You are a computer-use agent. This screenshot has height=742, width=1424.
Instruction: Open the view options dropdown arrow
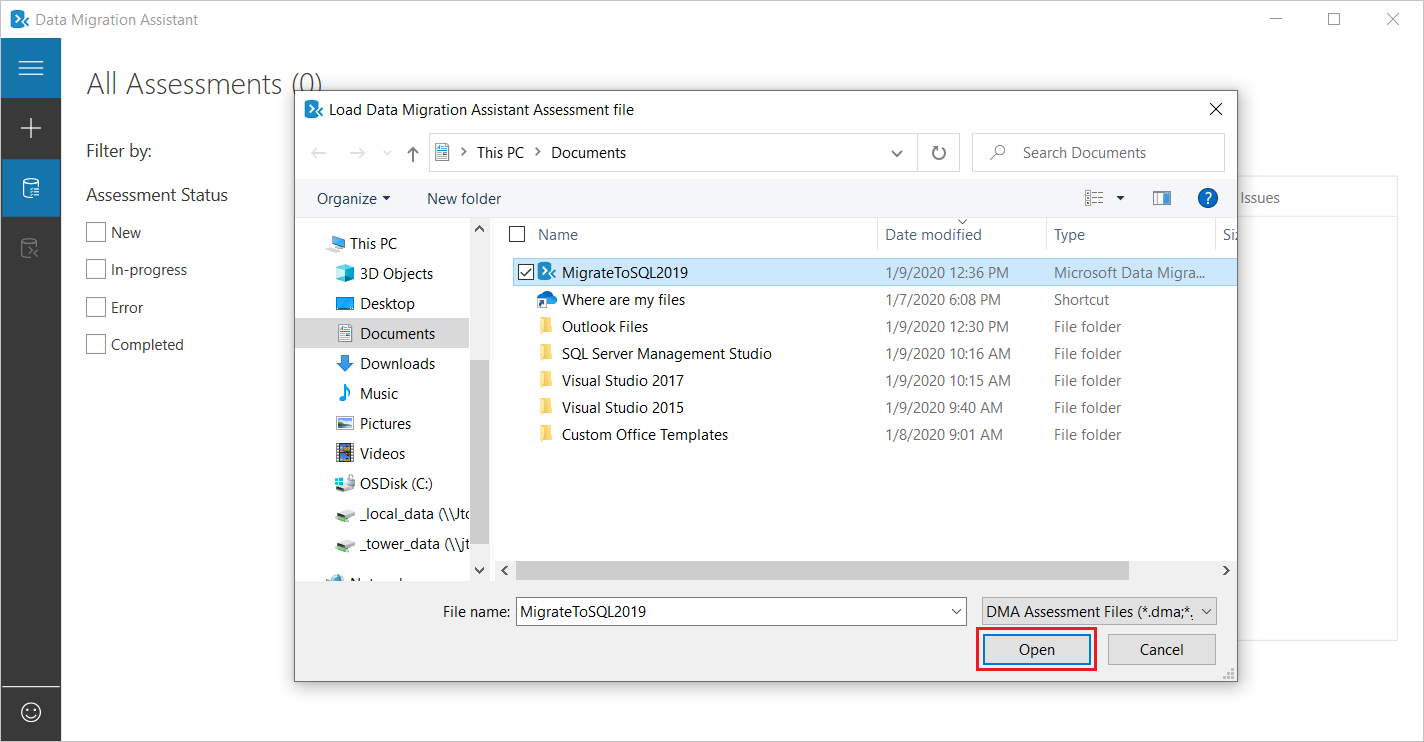pos(1120,198)
